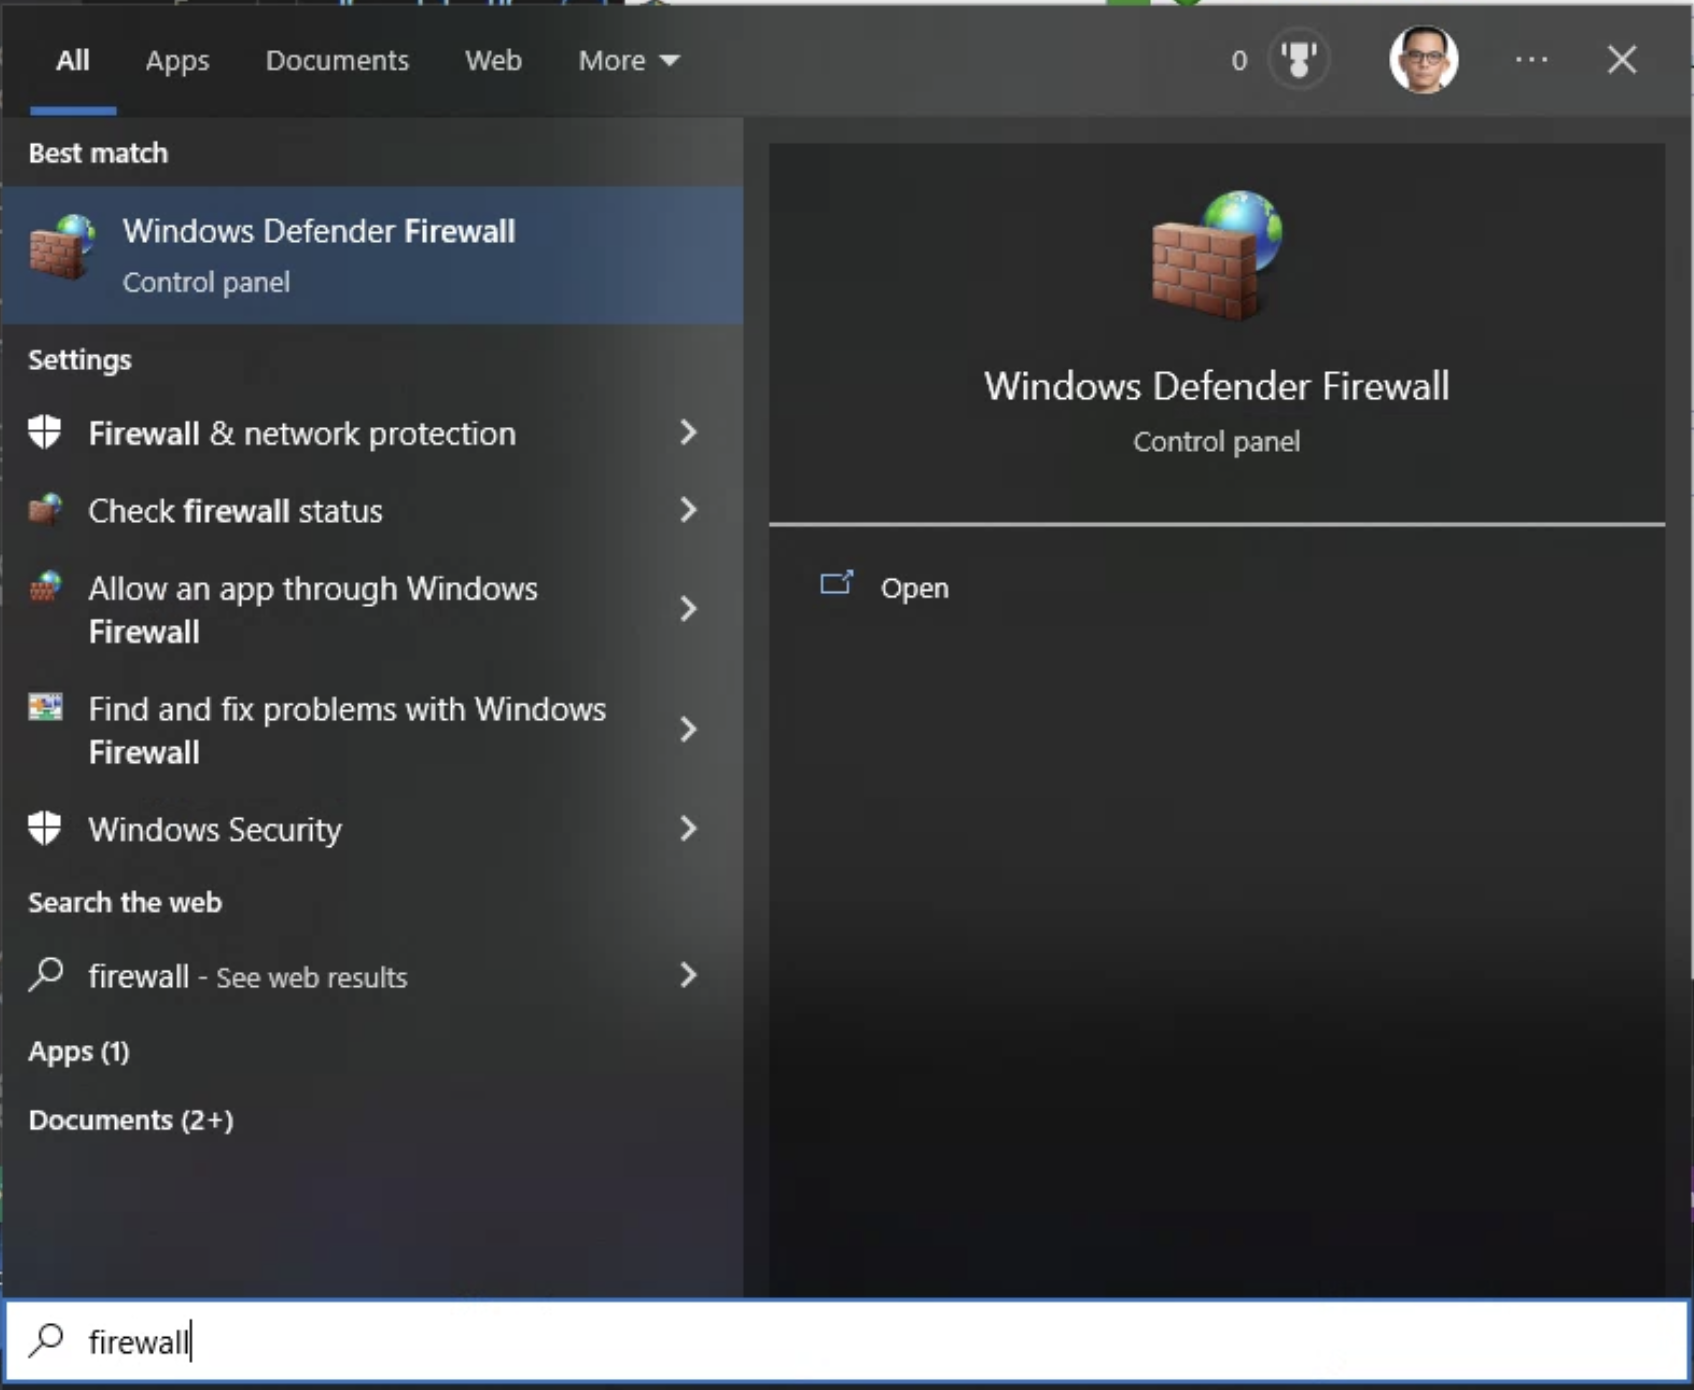Viewport: 1694px width, 1390px height.
Task: Expand firewall See web results chevron
Action: 688,975
